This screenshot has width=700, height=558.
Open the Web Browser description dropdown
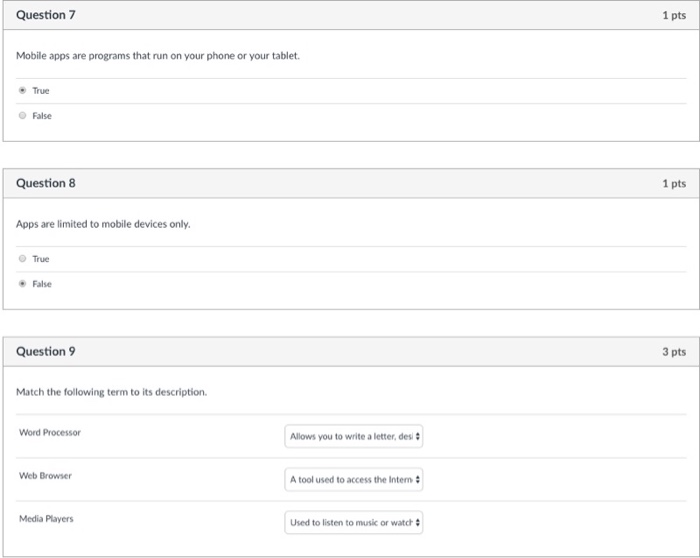point(354,479)
